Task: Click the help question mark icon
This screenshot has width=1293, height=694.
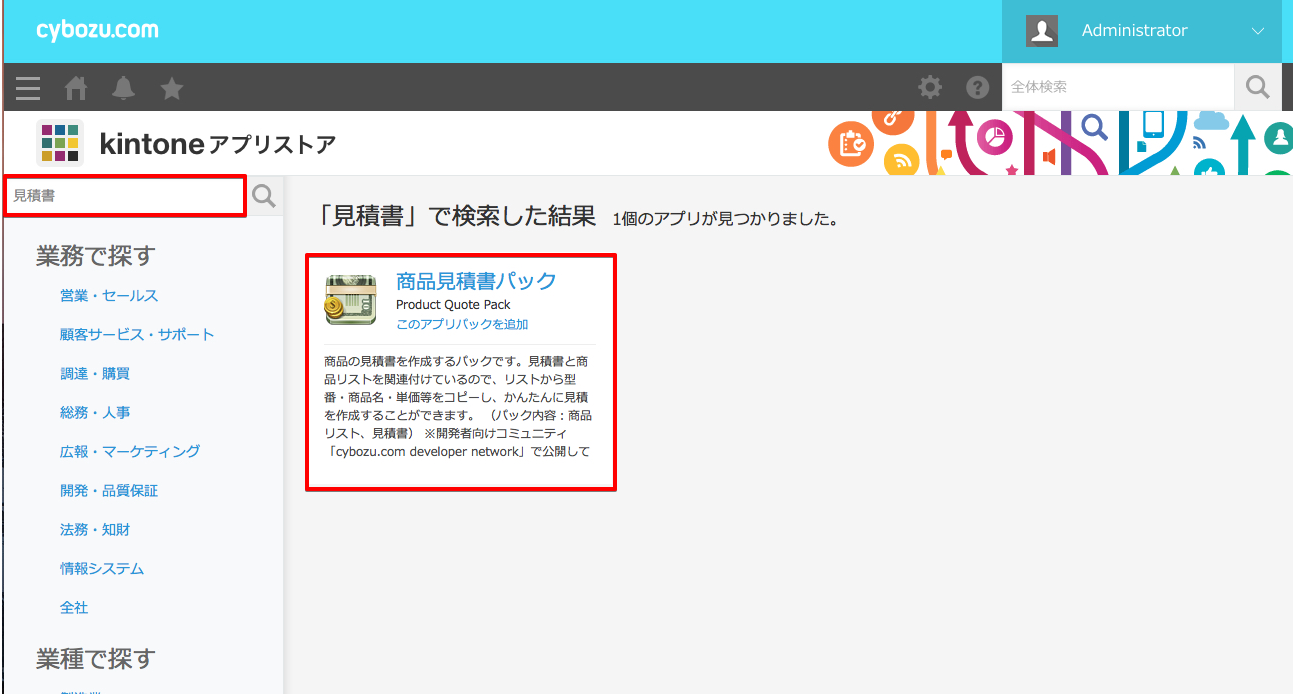Action: point(977,87)
